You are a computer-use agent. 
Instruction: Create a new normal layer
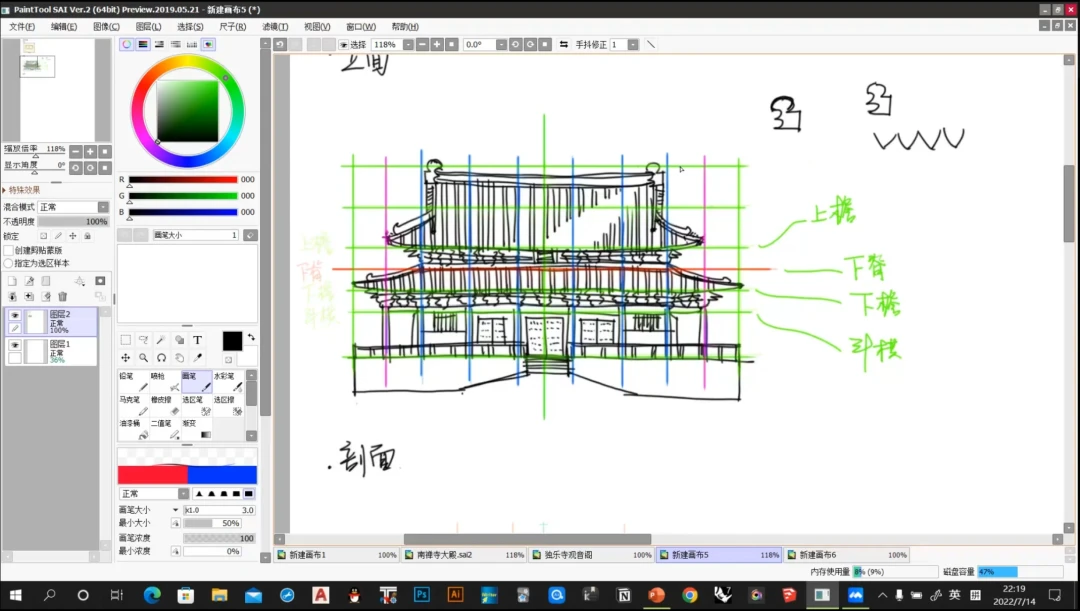[12, 281]
